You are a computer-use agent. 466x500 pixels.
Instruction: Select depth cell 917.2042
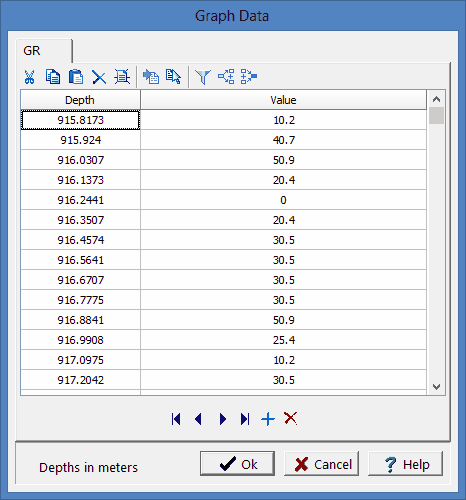tap(80, 380)
